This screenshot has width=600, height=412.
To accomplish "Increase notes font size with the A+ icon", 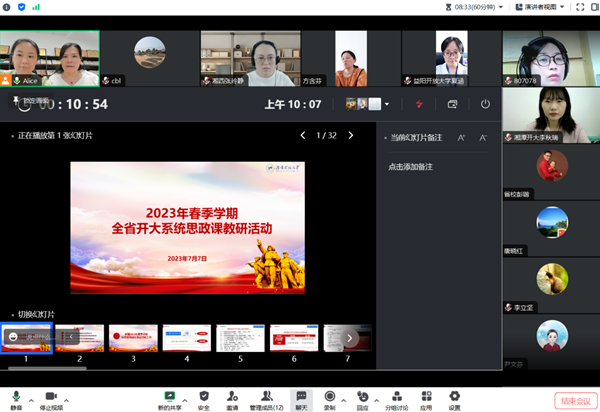I will (x=461, y=138).
